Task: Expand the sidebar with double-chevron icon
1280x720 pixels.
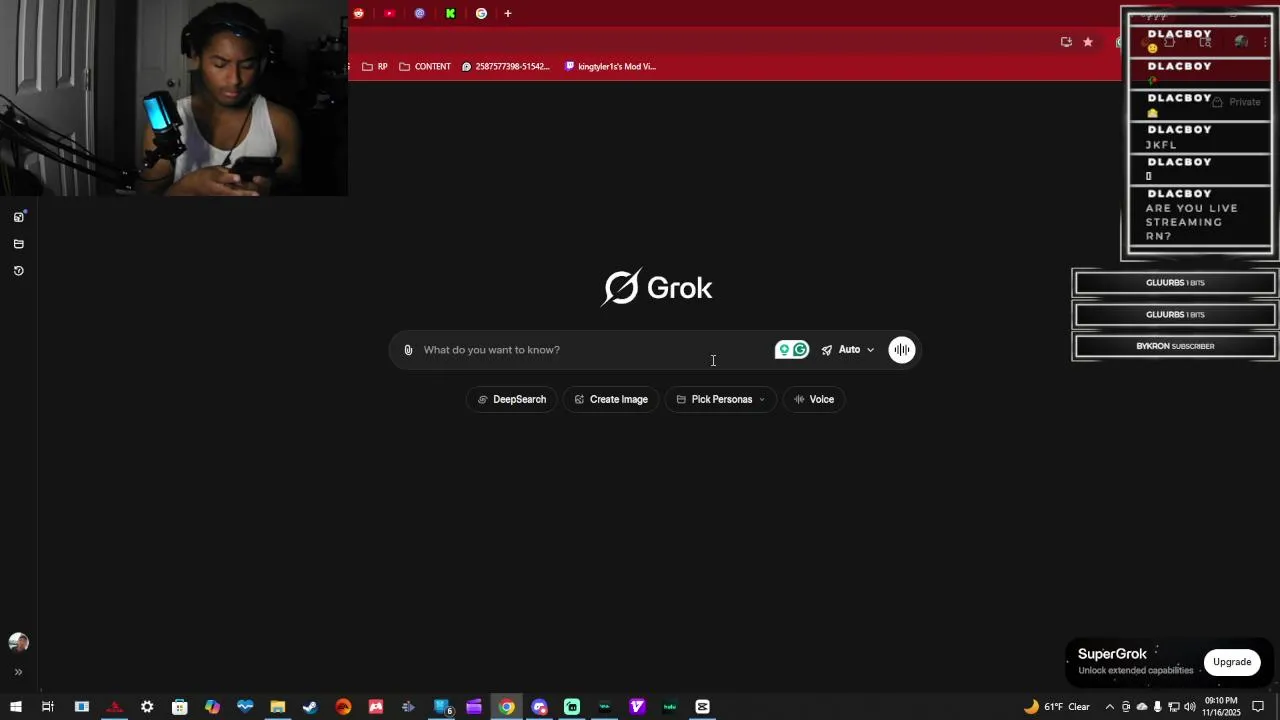Action: (x=18, y=672)
